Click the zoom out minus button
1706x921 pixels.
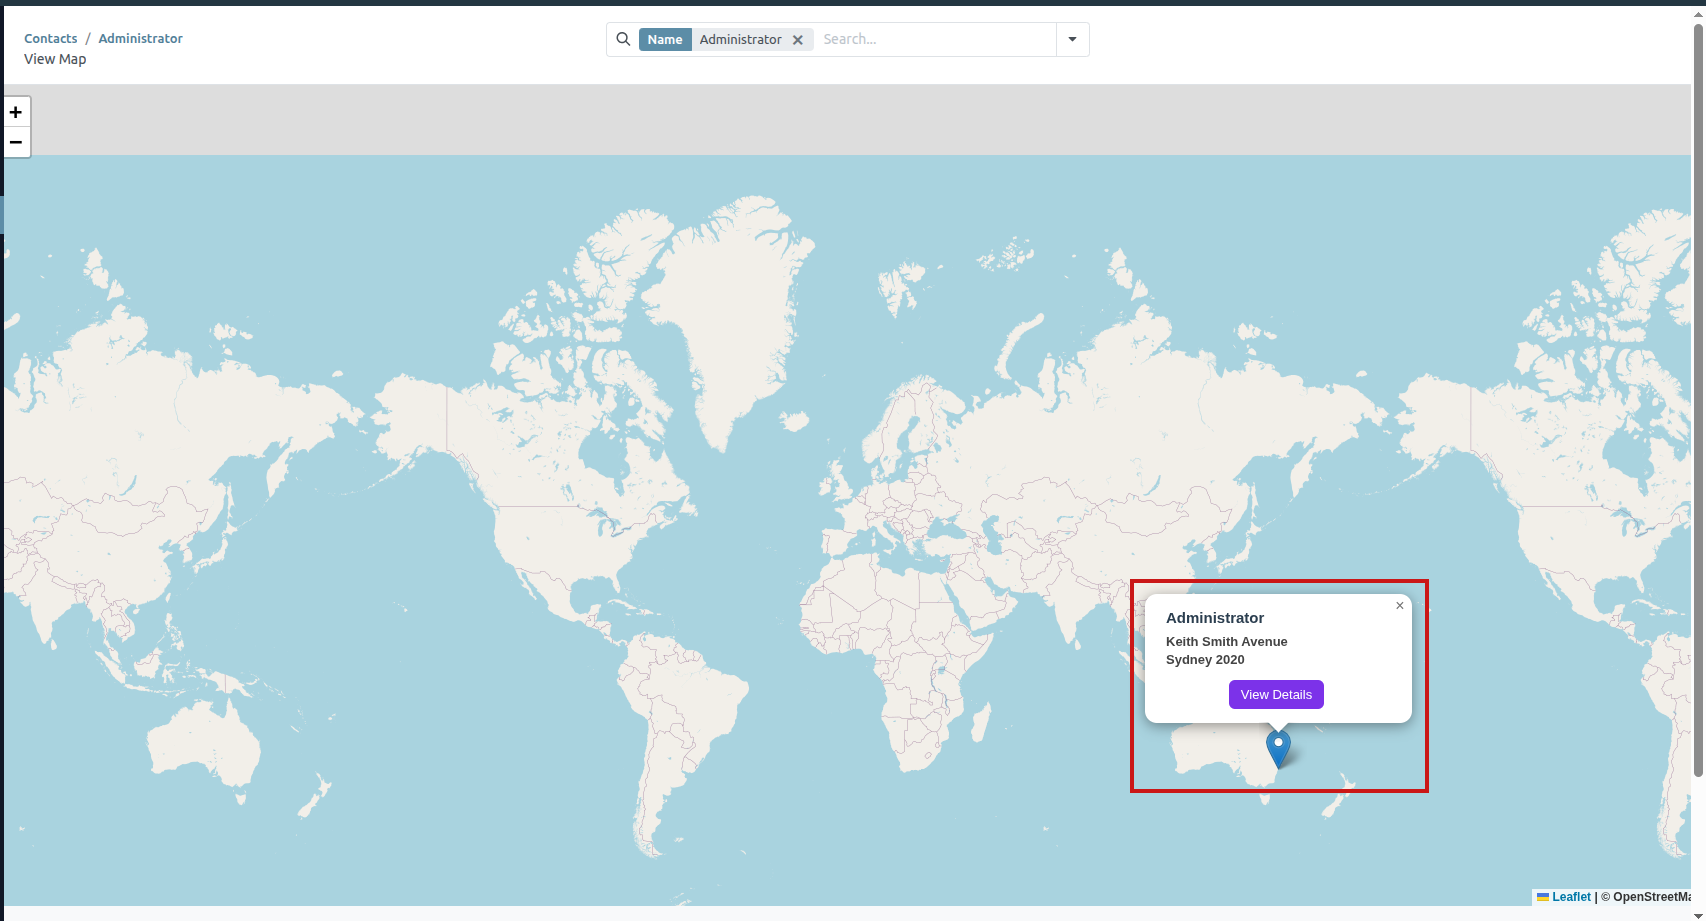[16, 142]
